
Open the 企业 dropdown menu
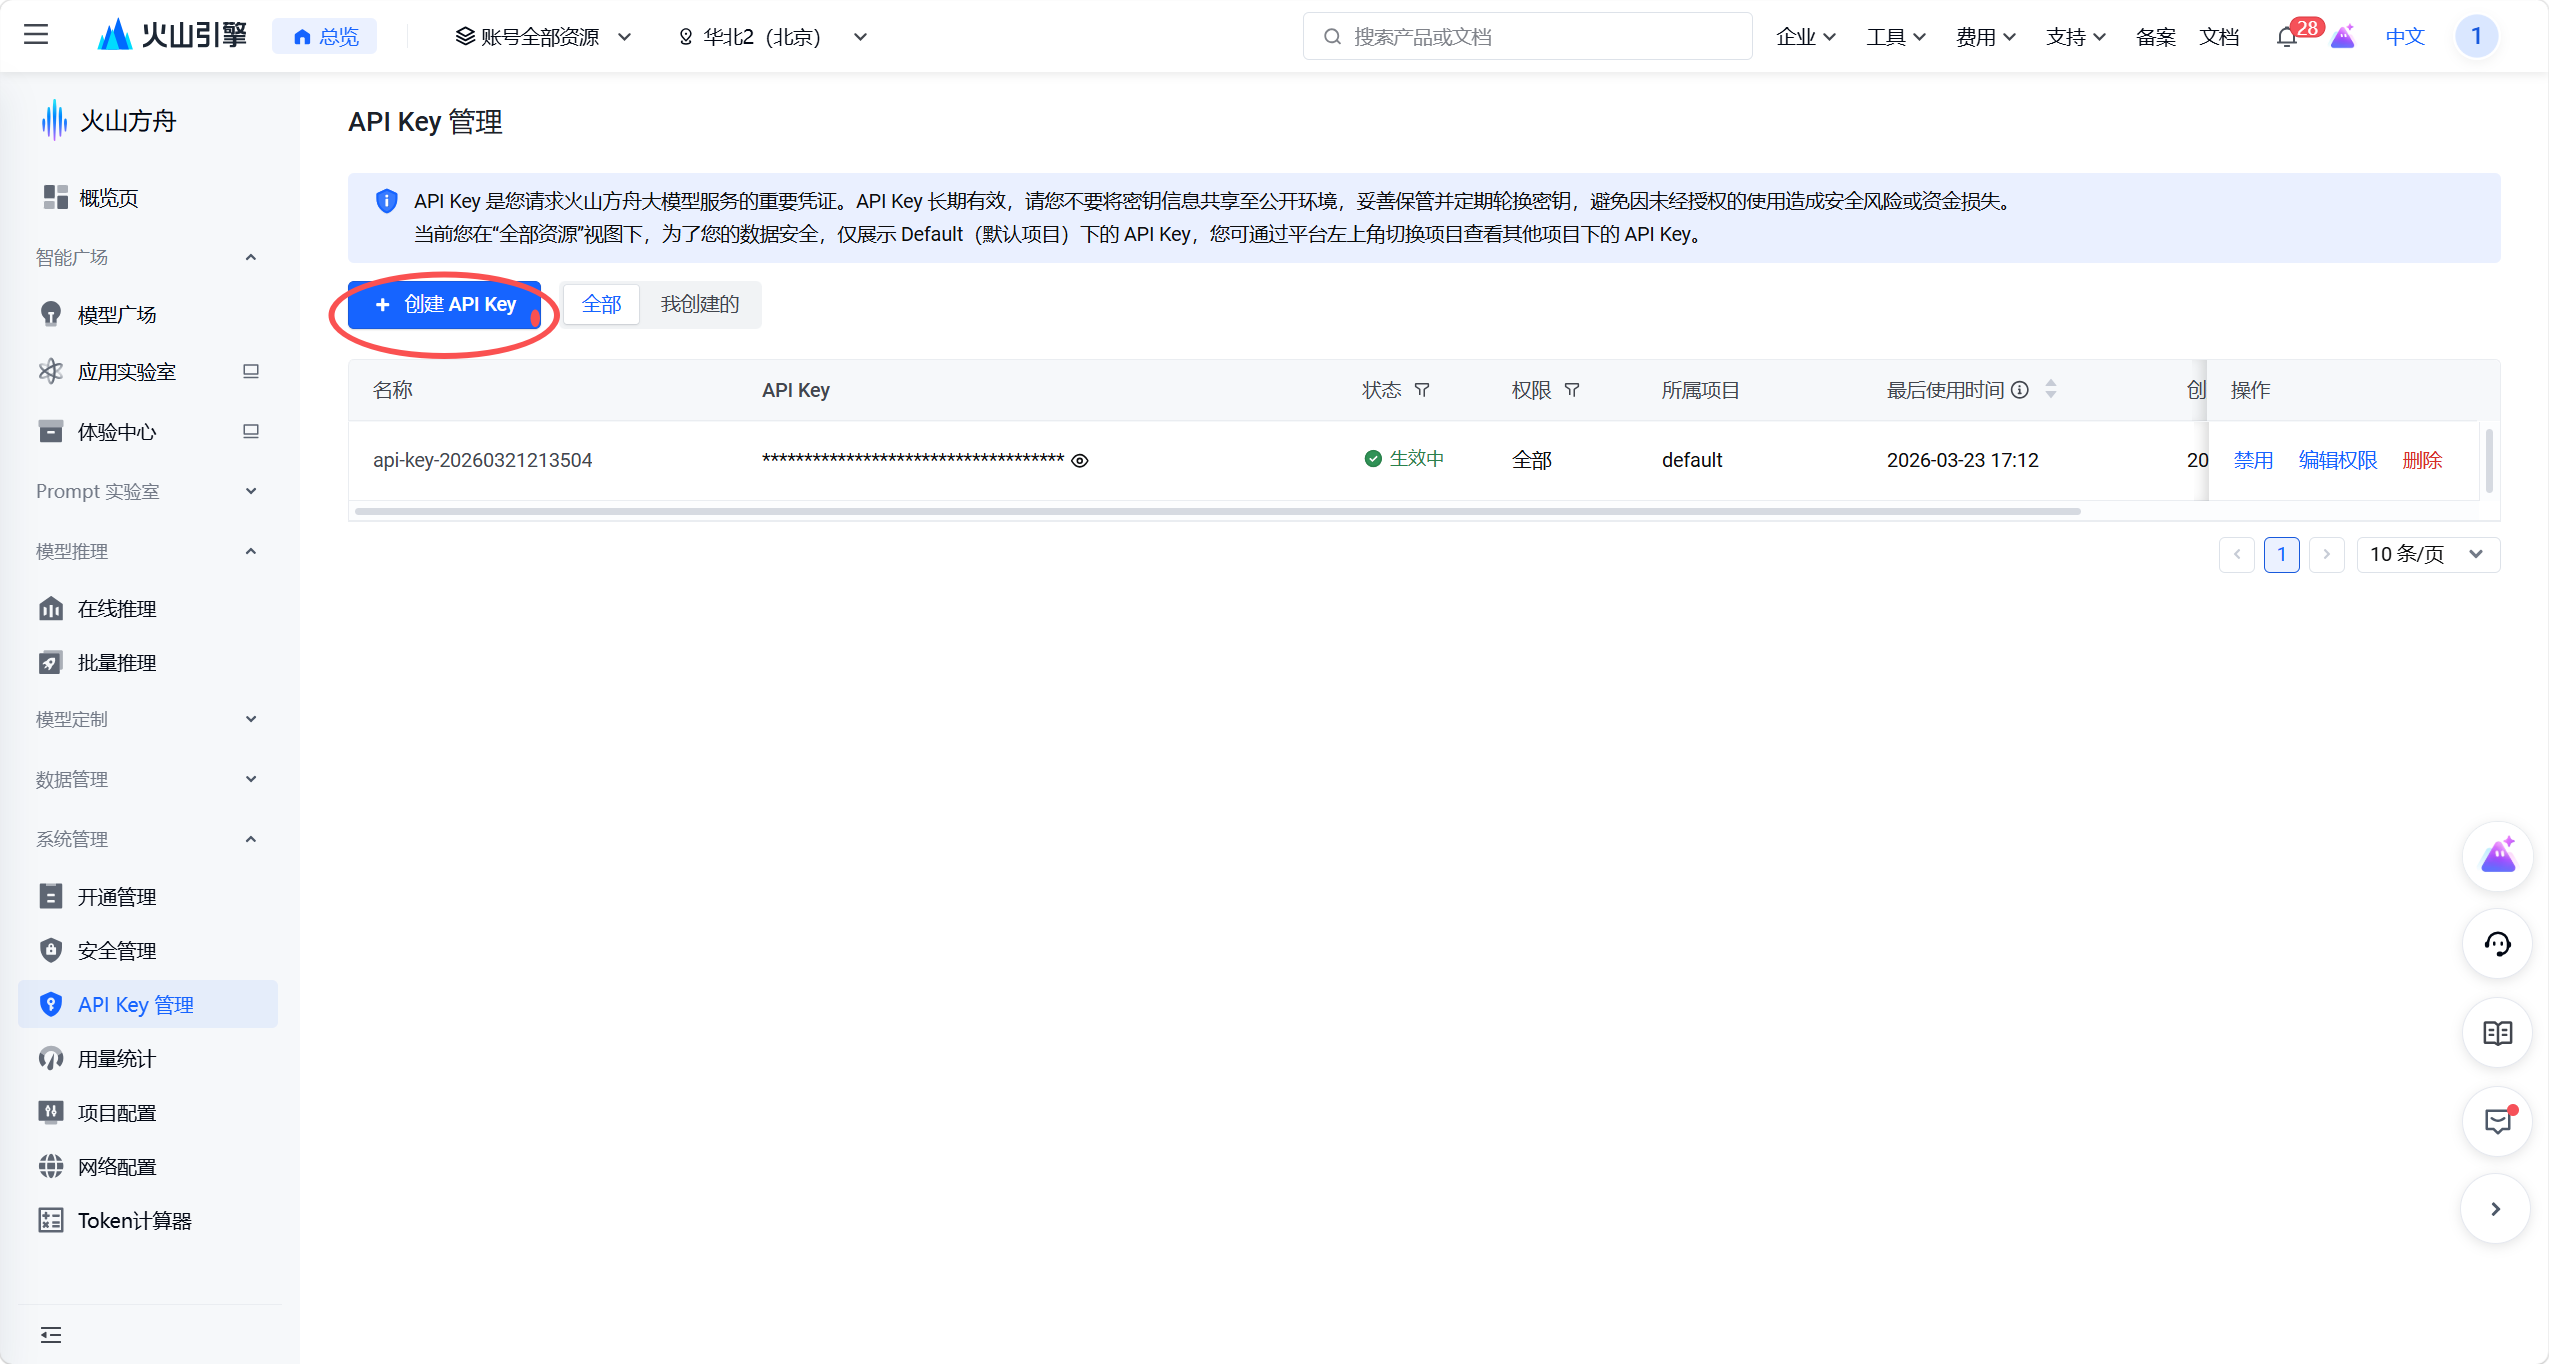point(1806,37)
